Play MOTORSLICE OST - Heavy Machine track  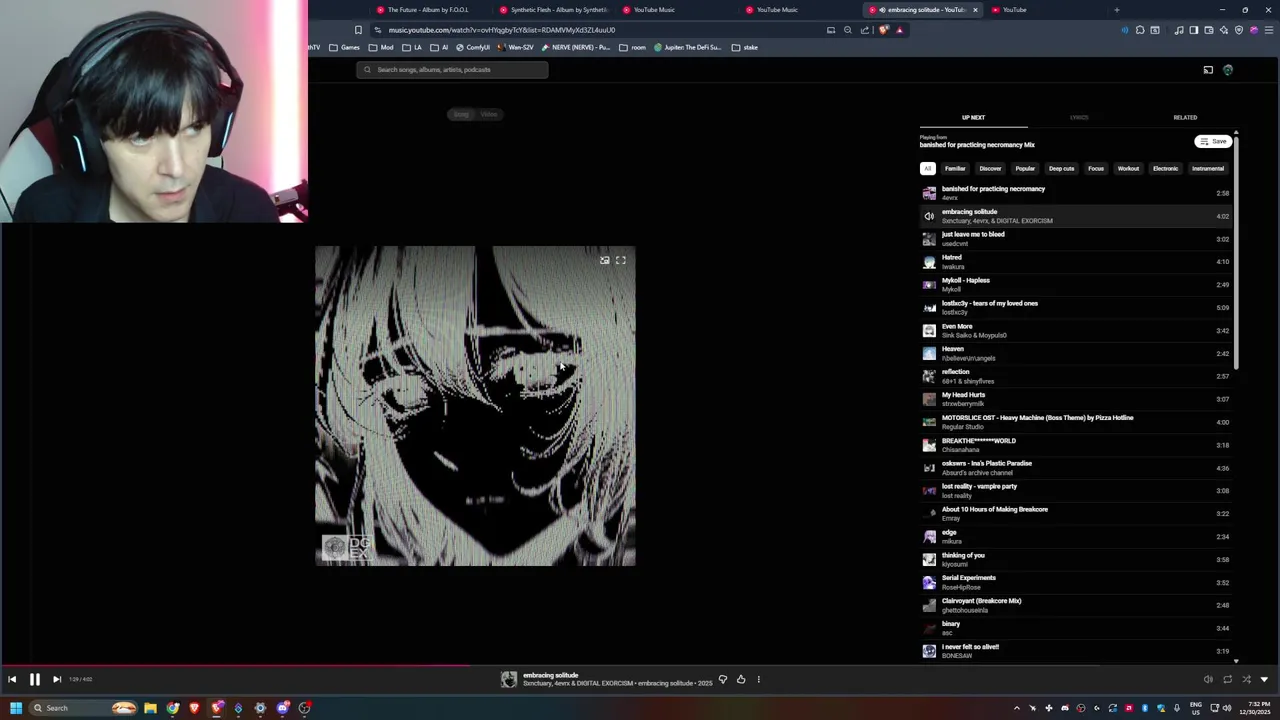1075,422
